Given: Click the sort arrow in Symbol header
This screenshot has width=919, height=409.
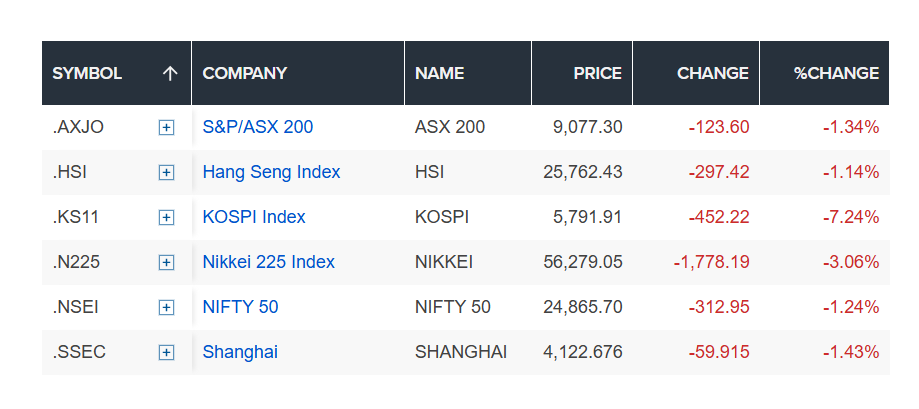Looking at the screenshot, I should (170, 73).
